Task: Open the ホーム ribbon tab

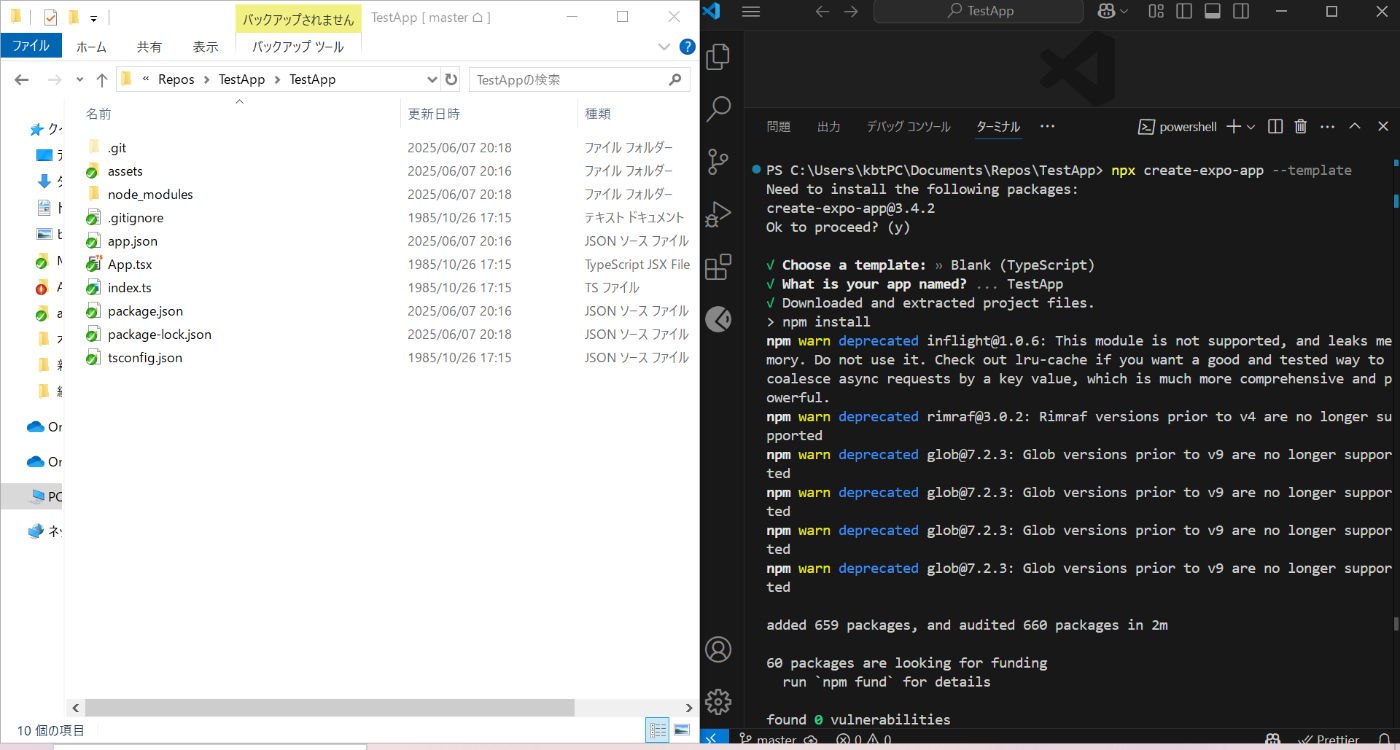Action: pyautogui.click(x=91, y=46)
